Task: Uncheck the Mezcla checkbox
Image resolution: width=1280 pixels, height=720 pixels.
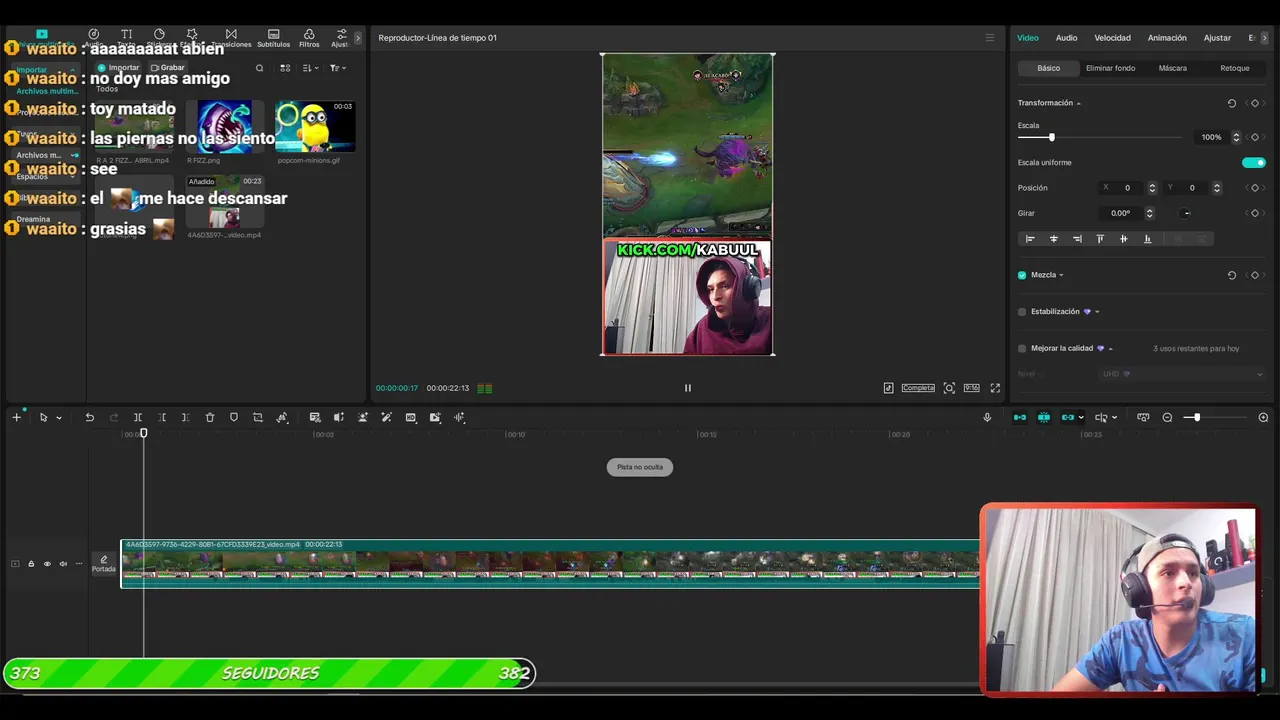Action: (1022, 275)
